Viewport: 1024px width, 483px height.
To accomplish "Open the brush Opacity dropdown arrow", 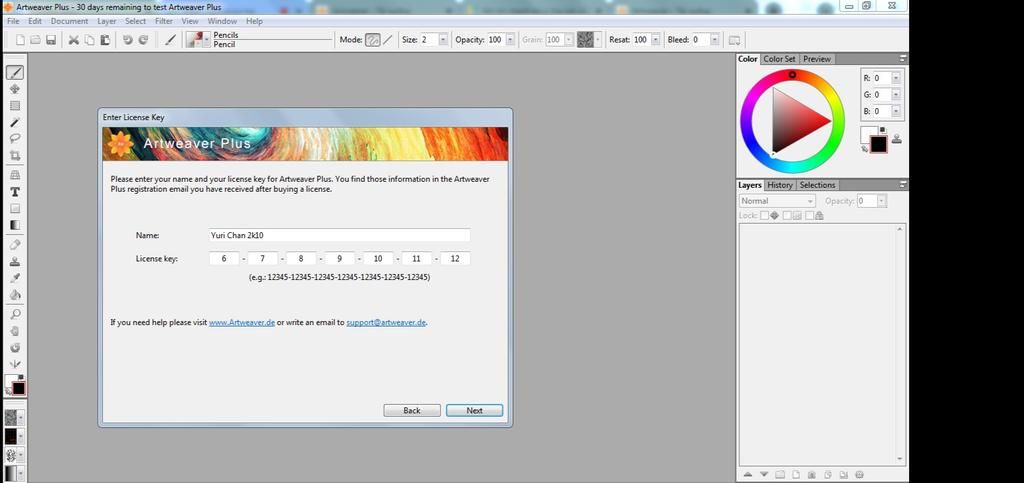I will [x=510, y=40].
